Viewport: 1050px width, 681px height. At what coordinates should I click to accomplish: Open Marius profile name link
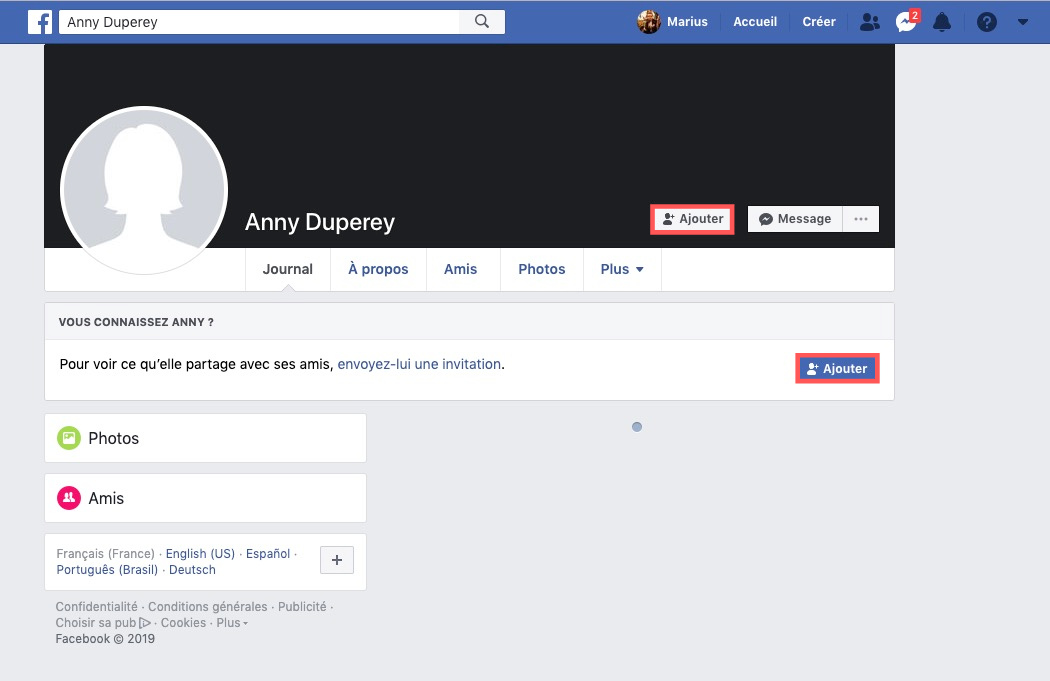click(687, 22)
